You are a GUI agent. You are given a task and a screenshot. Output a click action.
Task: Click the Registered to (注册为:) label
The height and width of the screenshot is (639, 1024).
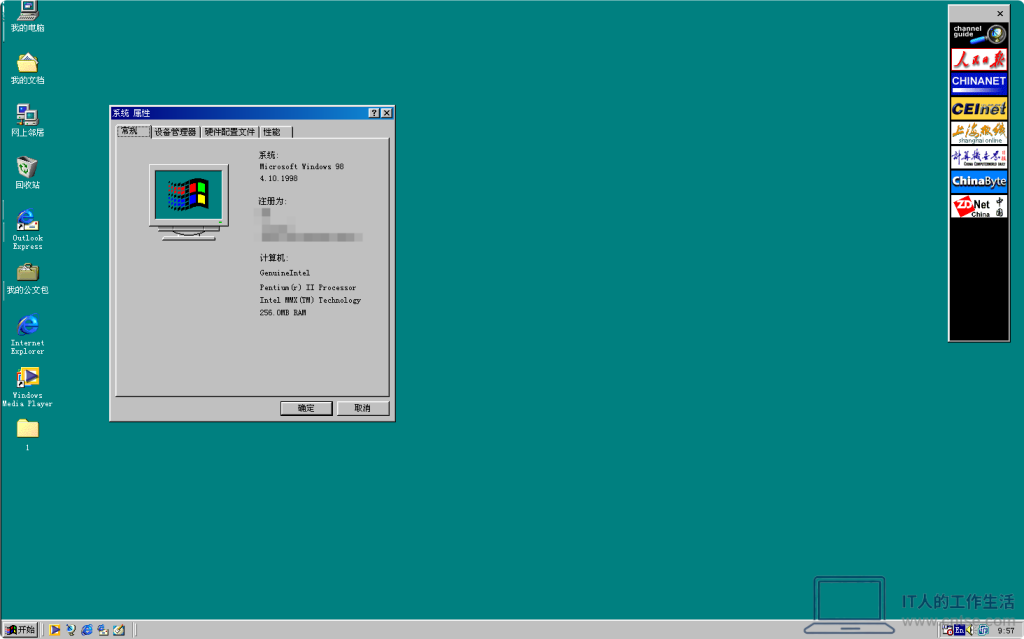pyautogui.click(x=272, y=201)
